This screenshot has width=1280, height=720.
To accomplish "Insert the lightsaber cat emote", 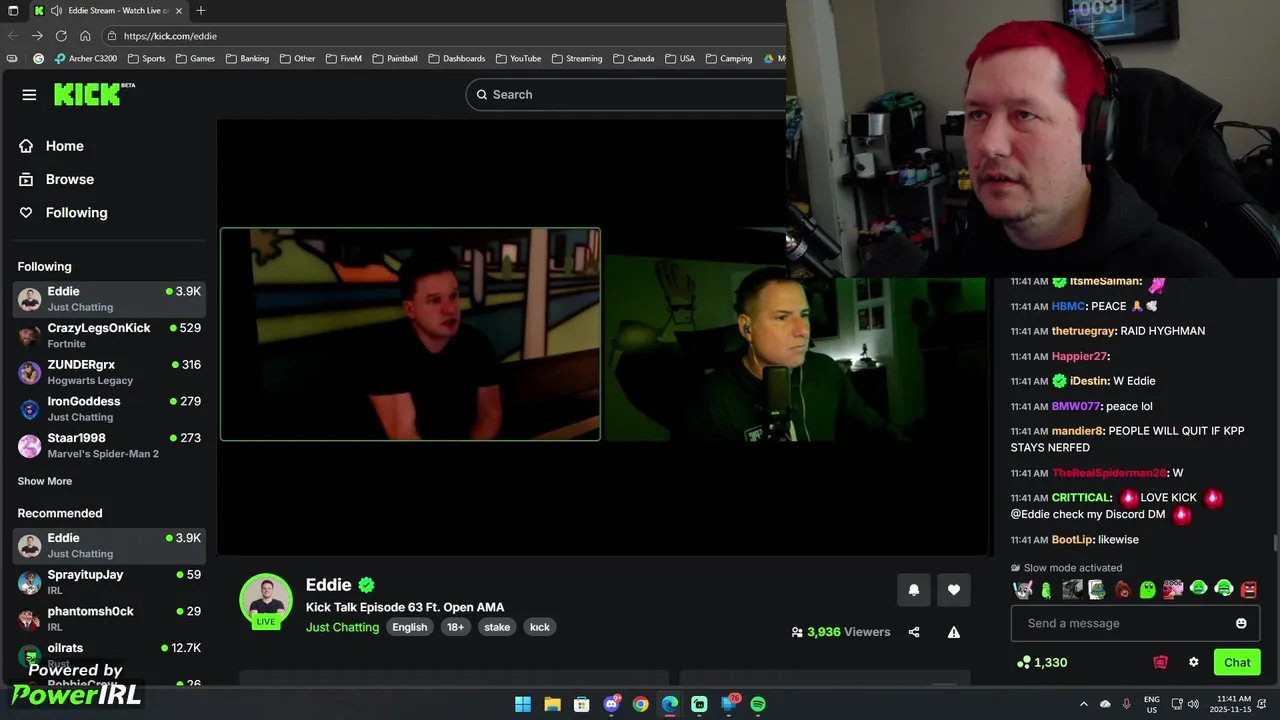I will coord(1022,589).
